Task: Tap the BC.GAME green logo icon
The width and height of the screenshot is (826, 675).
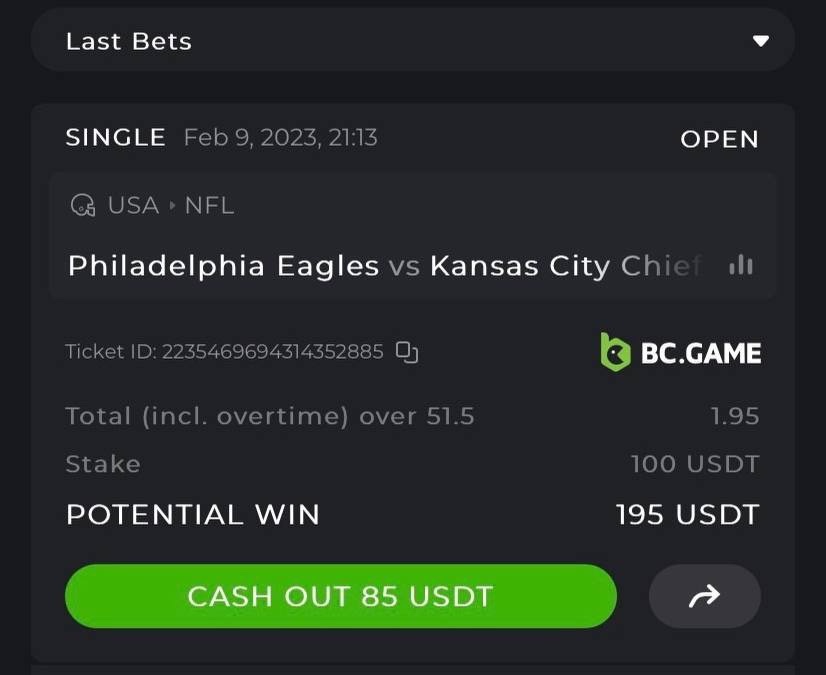Action: pos(614,352)
